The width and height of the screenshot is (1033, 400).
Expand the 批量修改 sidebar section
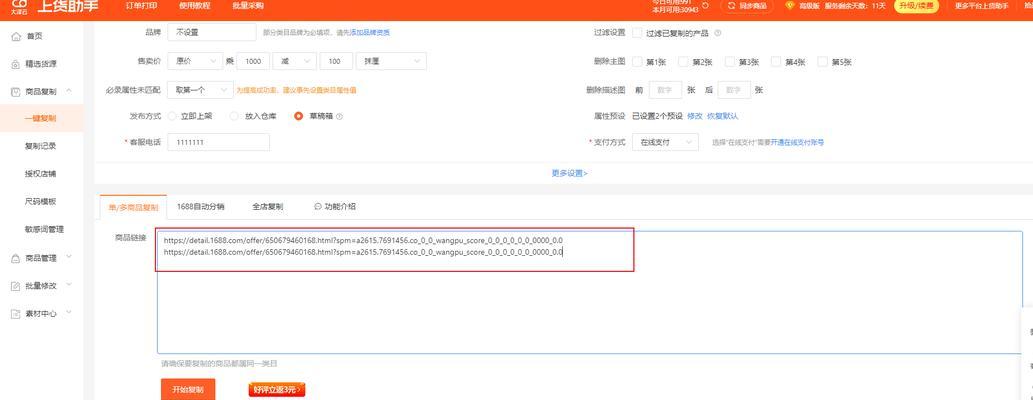click(70, 285)
